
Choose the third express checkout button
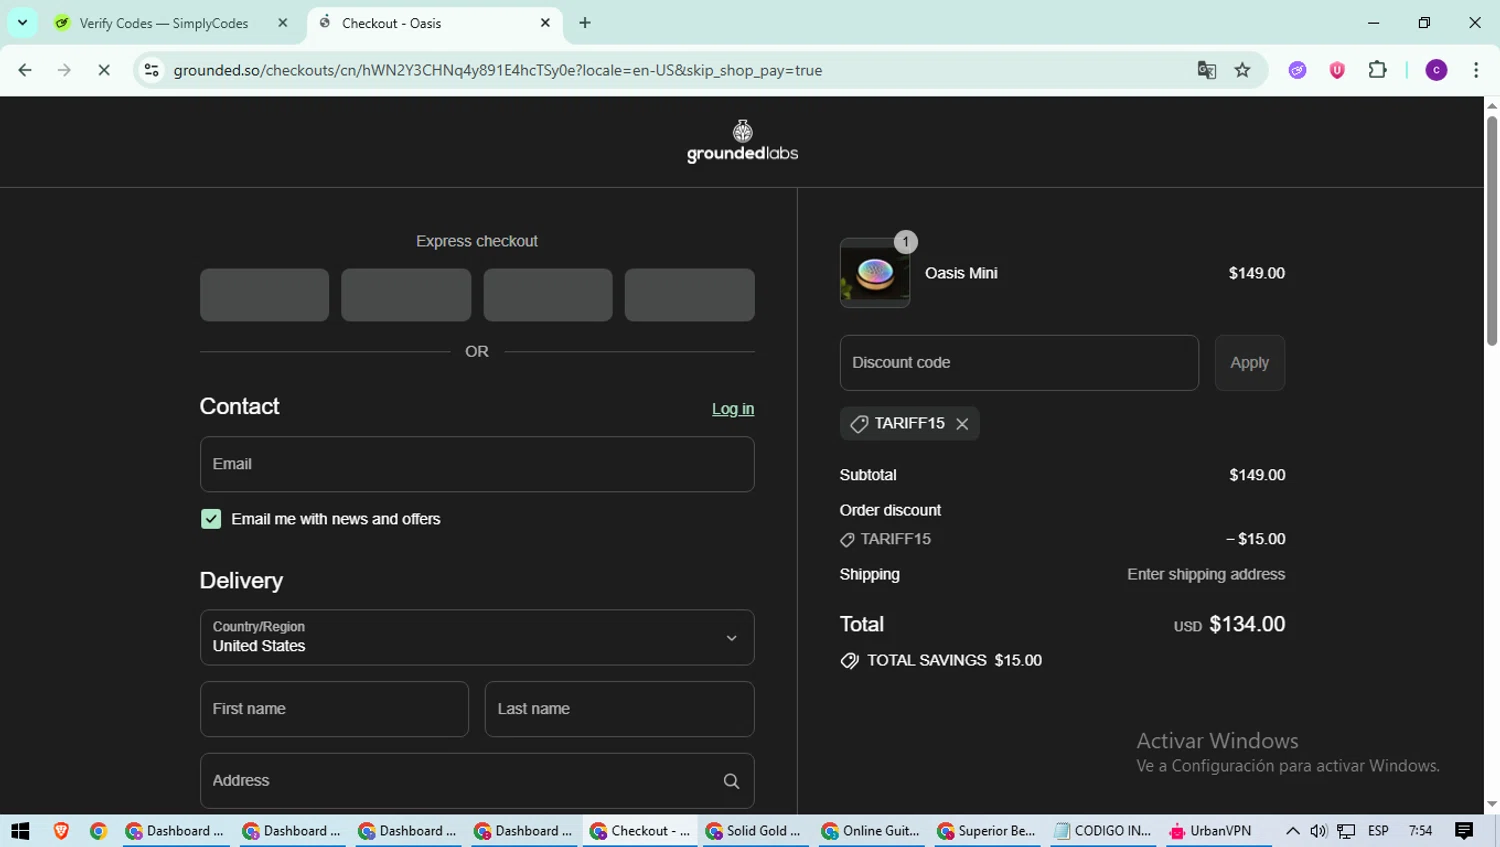[x=548, y=295]
